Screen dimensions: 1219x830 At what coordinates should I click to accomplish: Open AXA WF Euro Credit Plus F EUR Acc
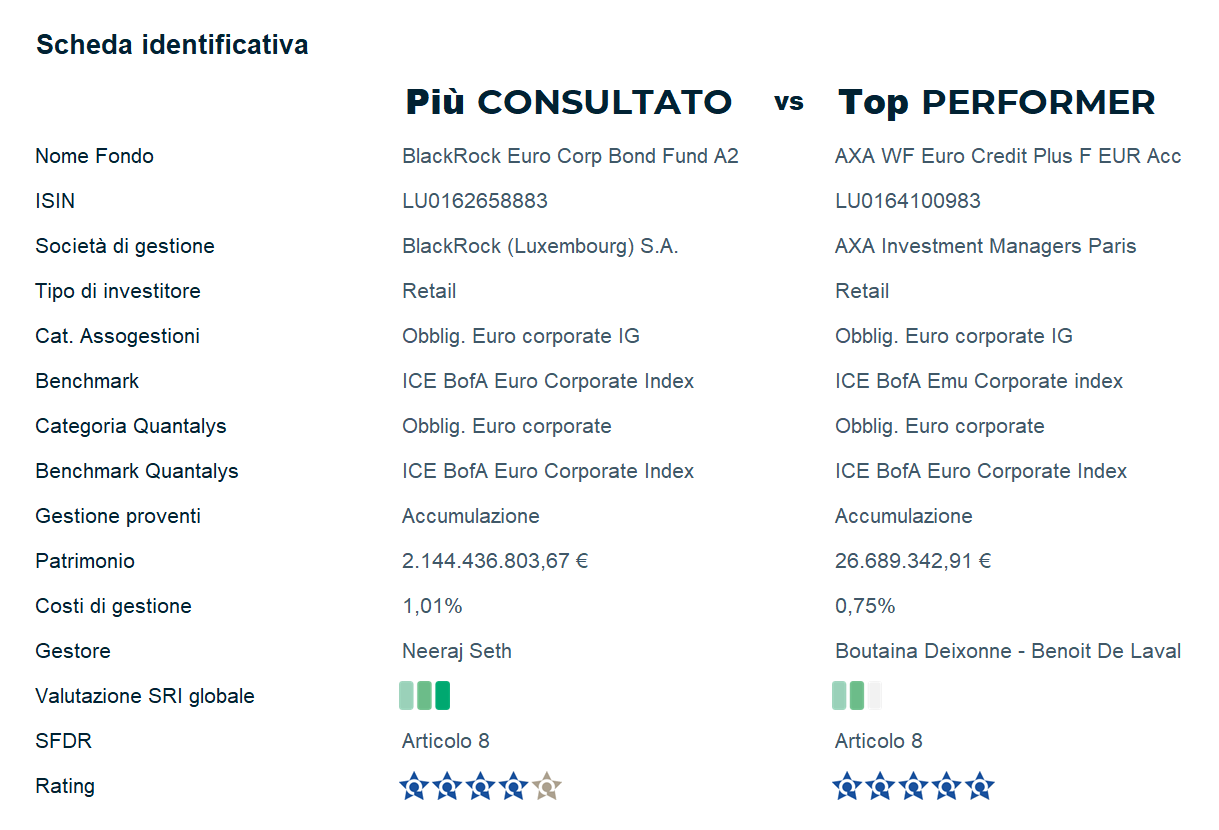pos(1008,156)
